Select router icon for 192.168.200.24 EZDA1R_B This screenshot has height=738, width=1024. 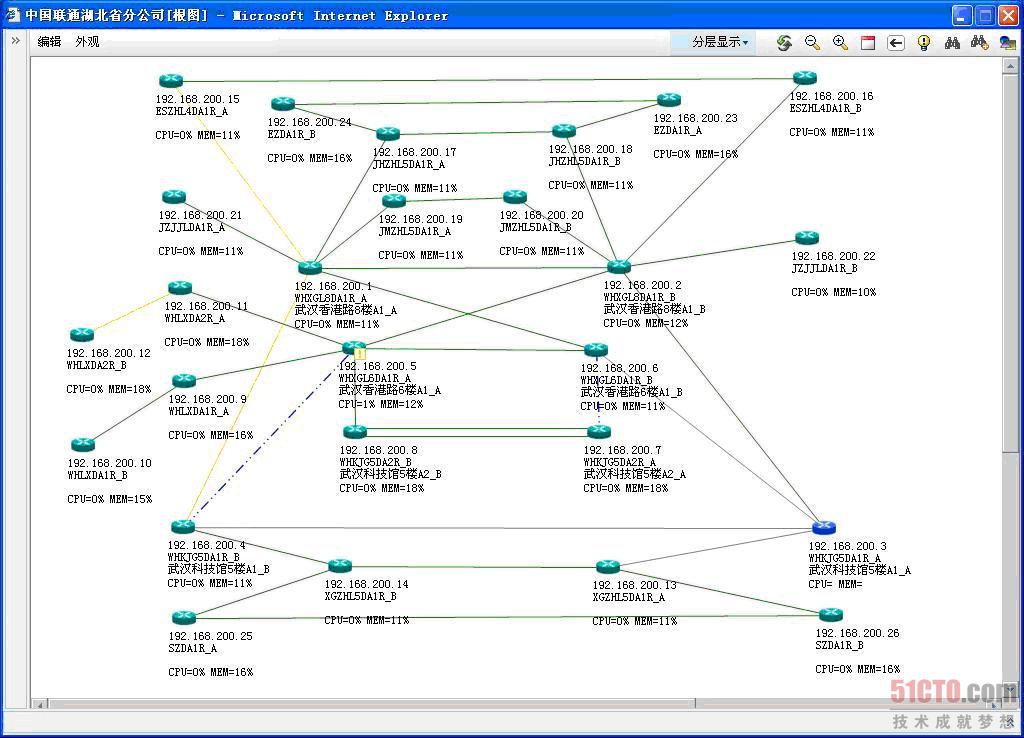(x=283, y=103)
